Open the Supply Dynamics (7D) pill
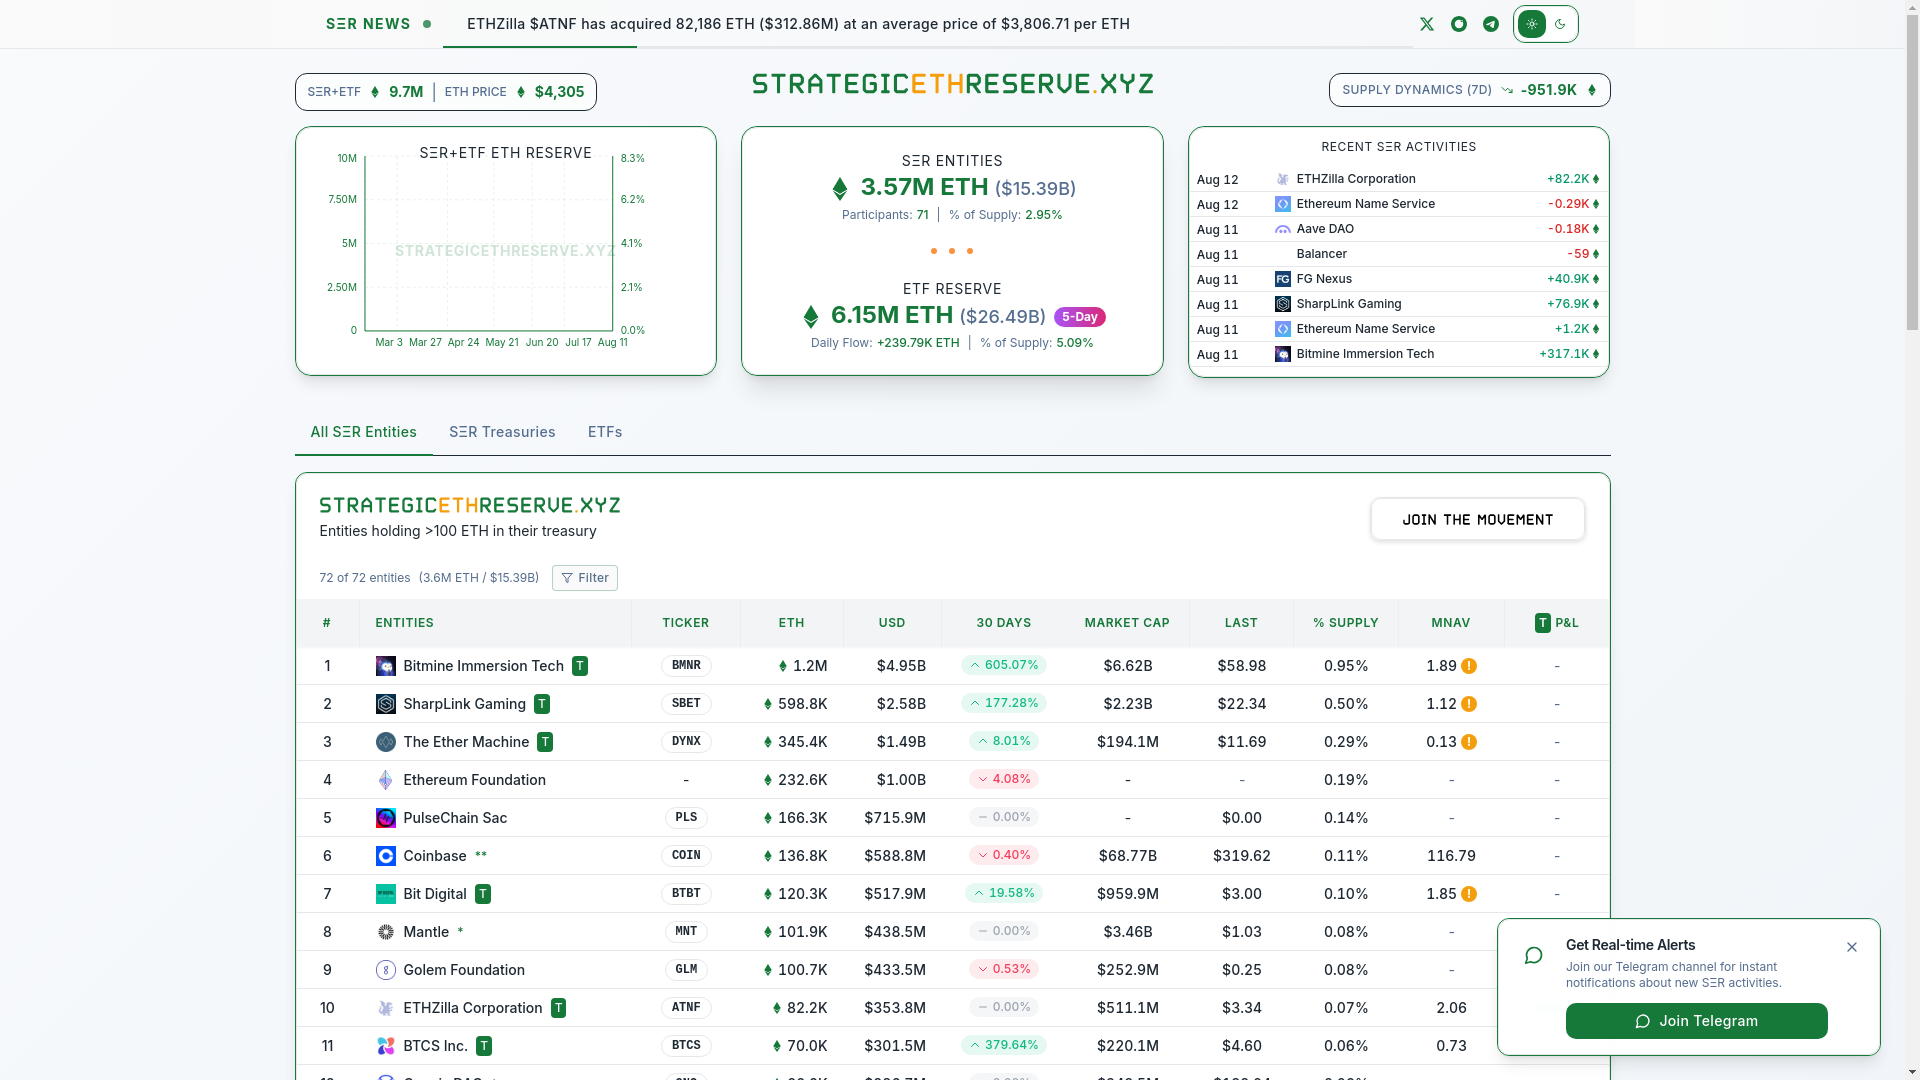This screenshot has width=1920, height=1080. [1470, 90]
